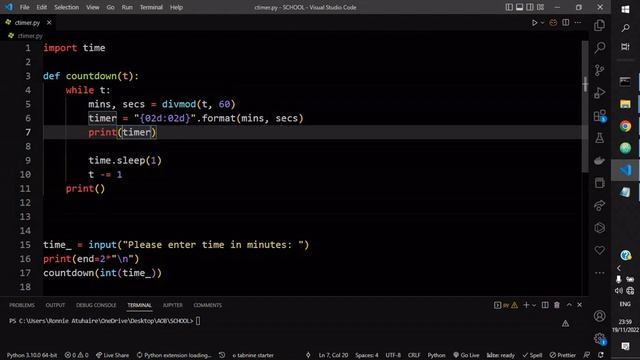The height and width of the screenshot is (360, 640).
Task: Open the Accounts menu icon
Action: tap(600, 316)
